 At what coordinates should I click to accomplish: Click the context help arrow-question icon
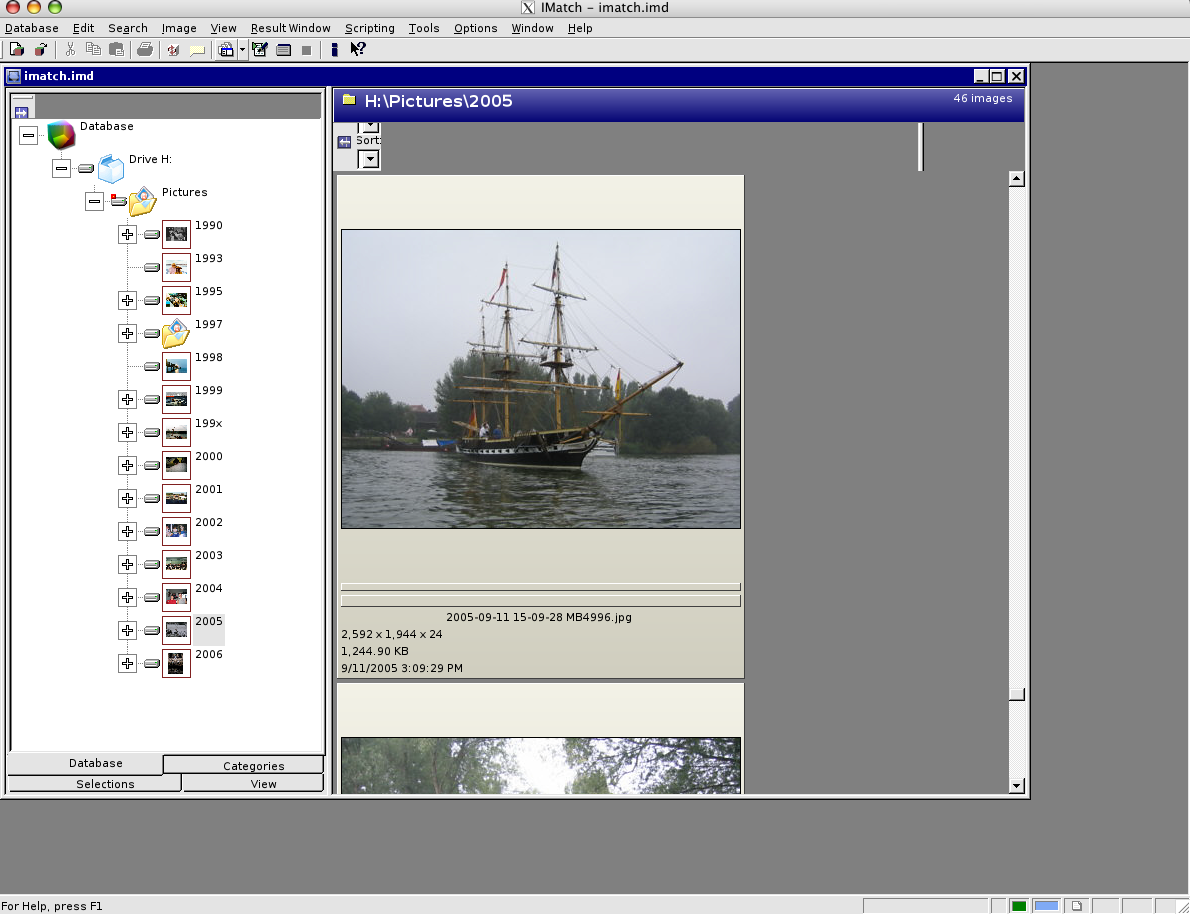(x=357, y=49)
